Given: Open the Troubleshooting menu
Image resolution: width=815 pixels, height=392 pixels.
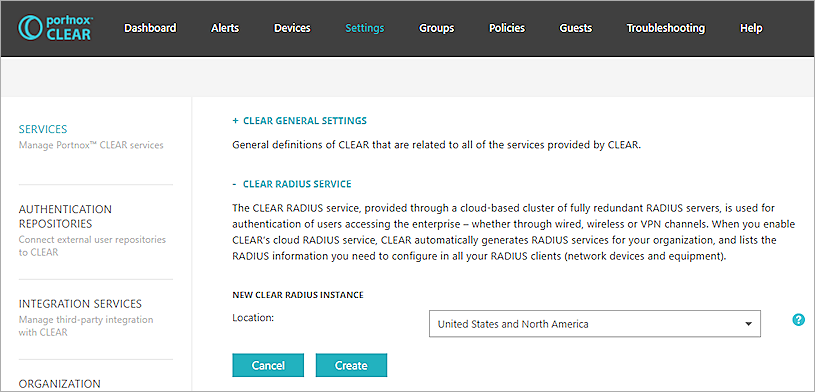Looking at the screenshot, I should (x=666, y=28).
